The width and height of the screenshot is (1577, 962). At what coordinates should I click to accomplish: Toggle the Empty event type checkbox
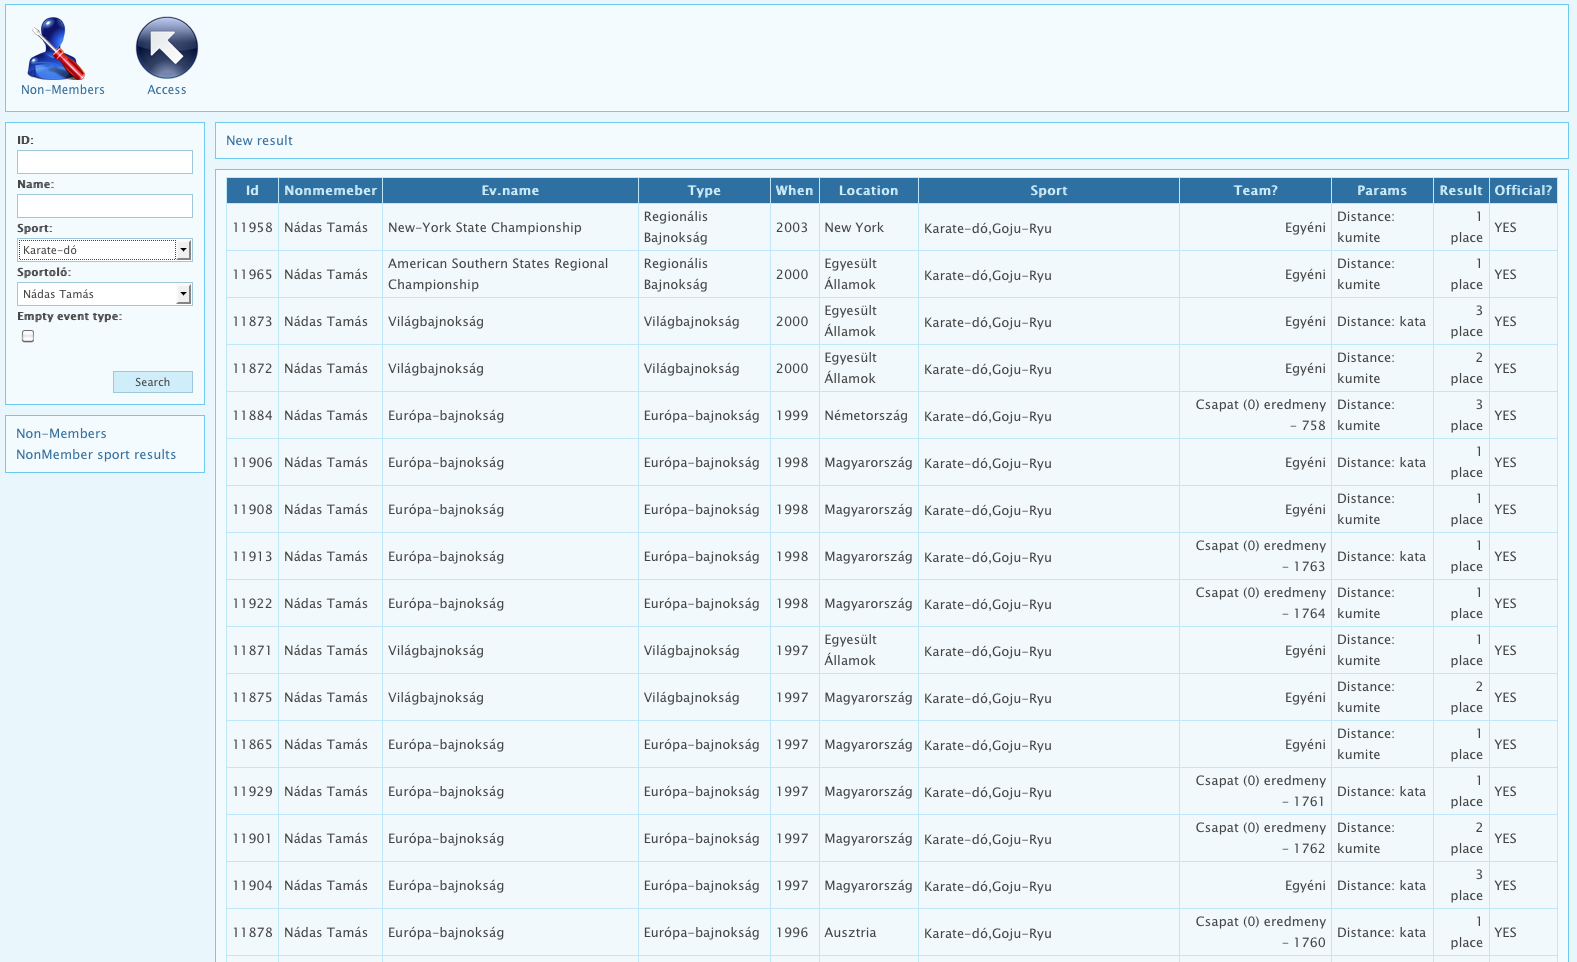(x=28, y=337)
